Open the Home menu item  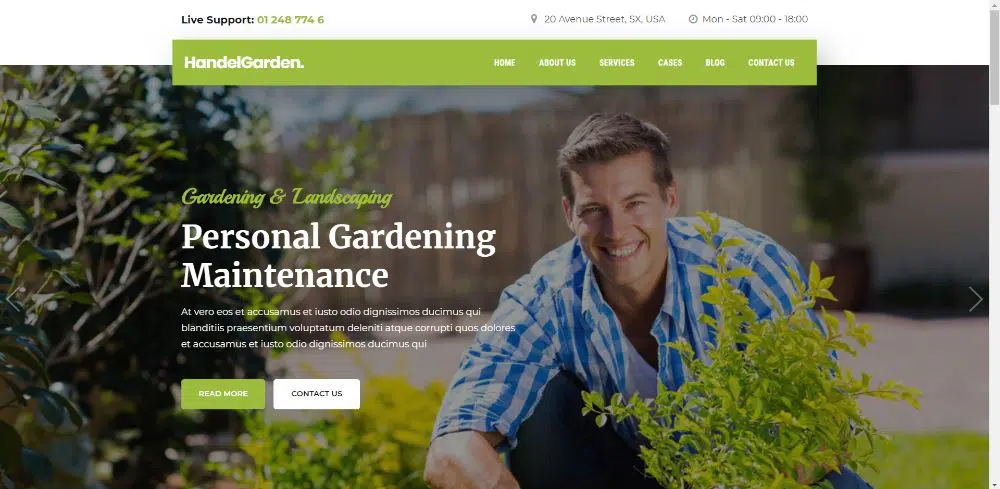coord(504,62)
